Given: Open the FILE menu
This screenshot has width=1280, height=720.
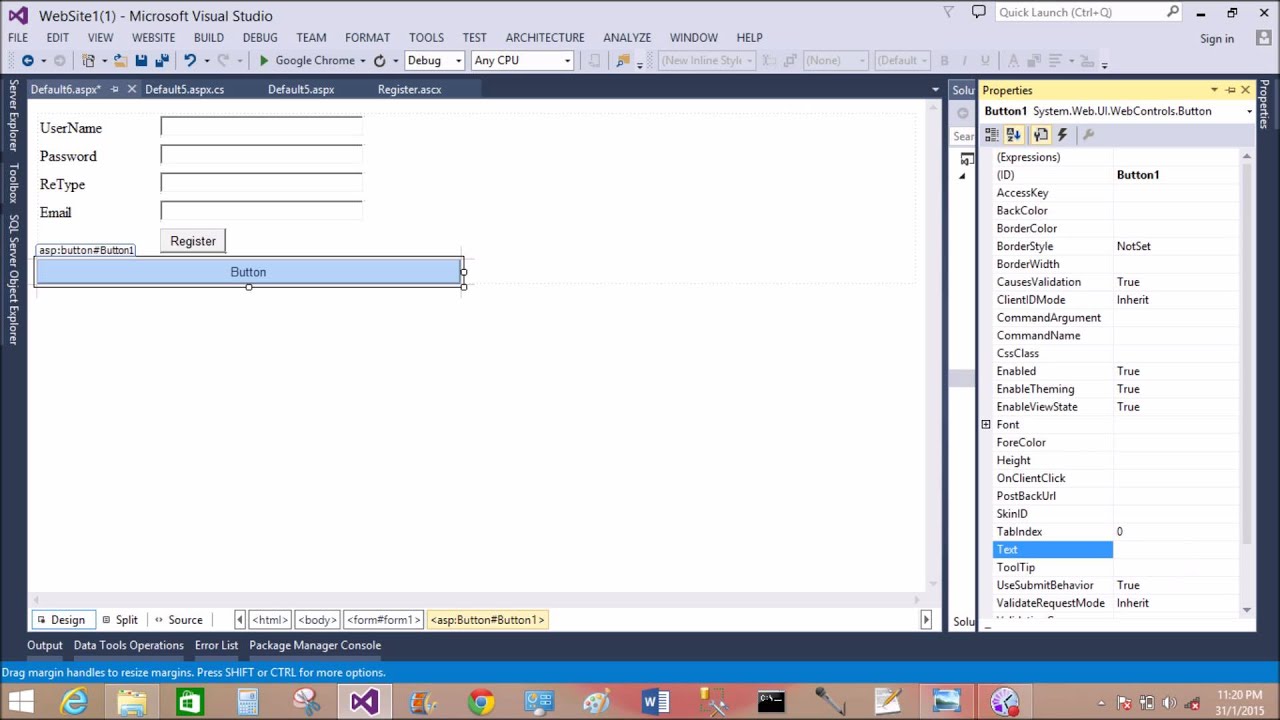Looking at the screenshot, I should [x=18, y=37].
